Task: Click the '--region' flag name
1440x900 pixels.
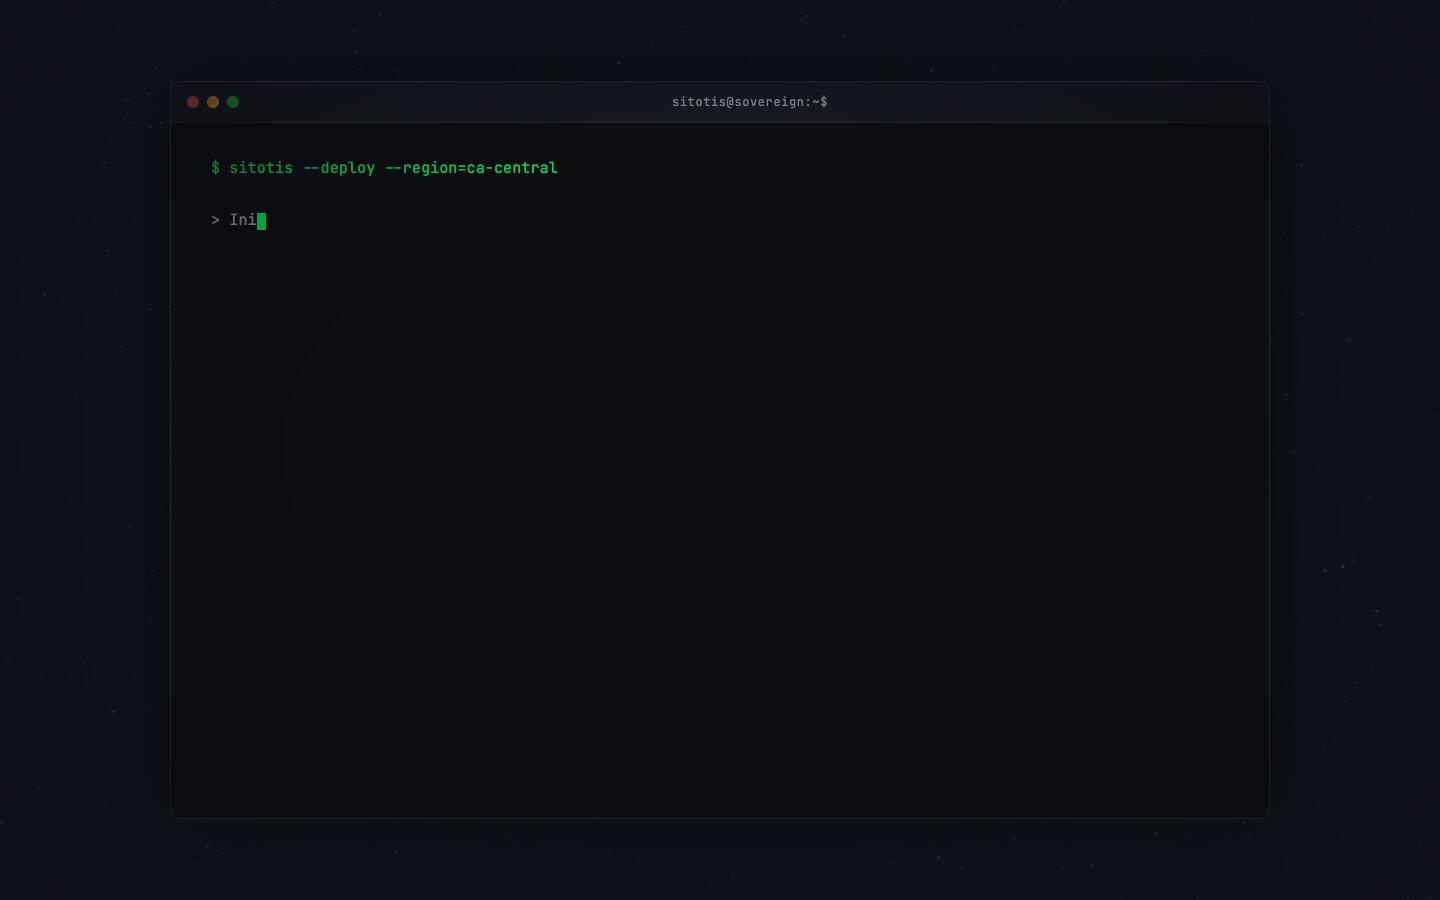Action: (x=421, y=168)
